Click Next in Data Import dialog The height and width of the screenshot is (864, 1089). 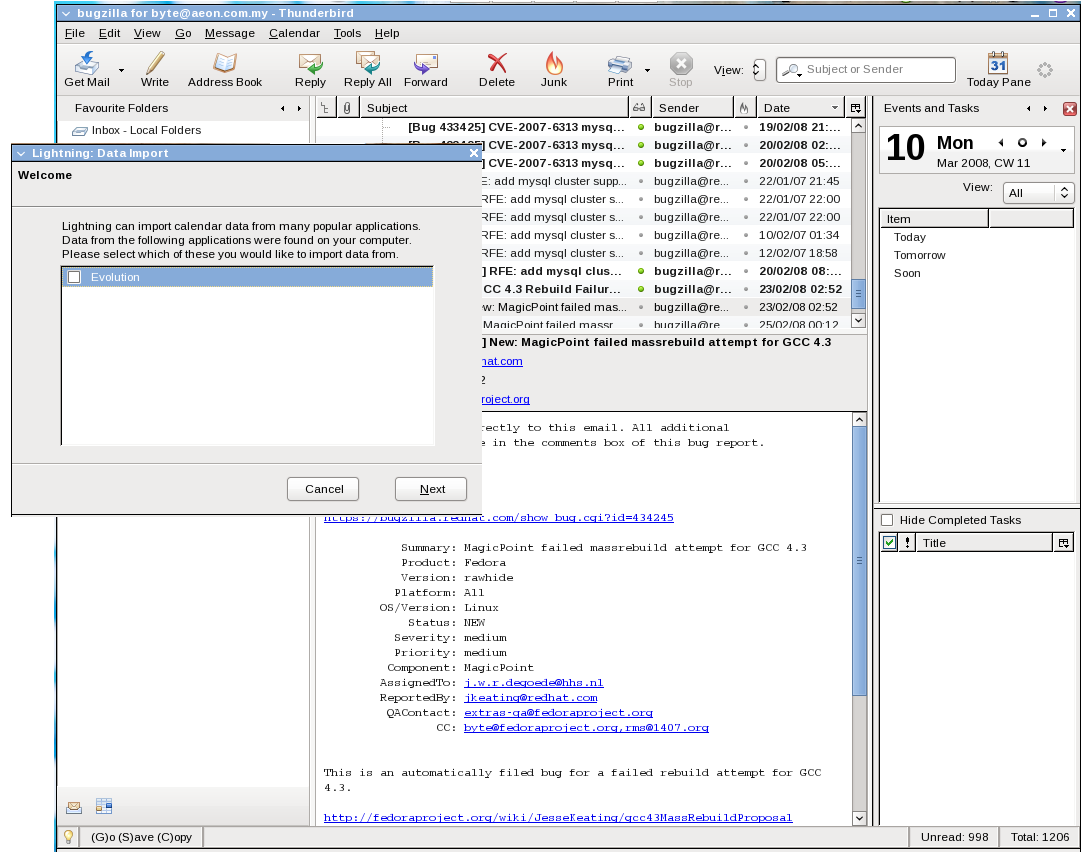point(432,489)
